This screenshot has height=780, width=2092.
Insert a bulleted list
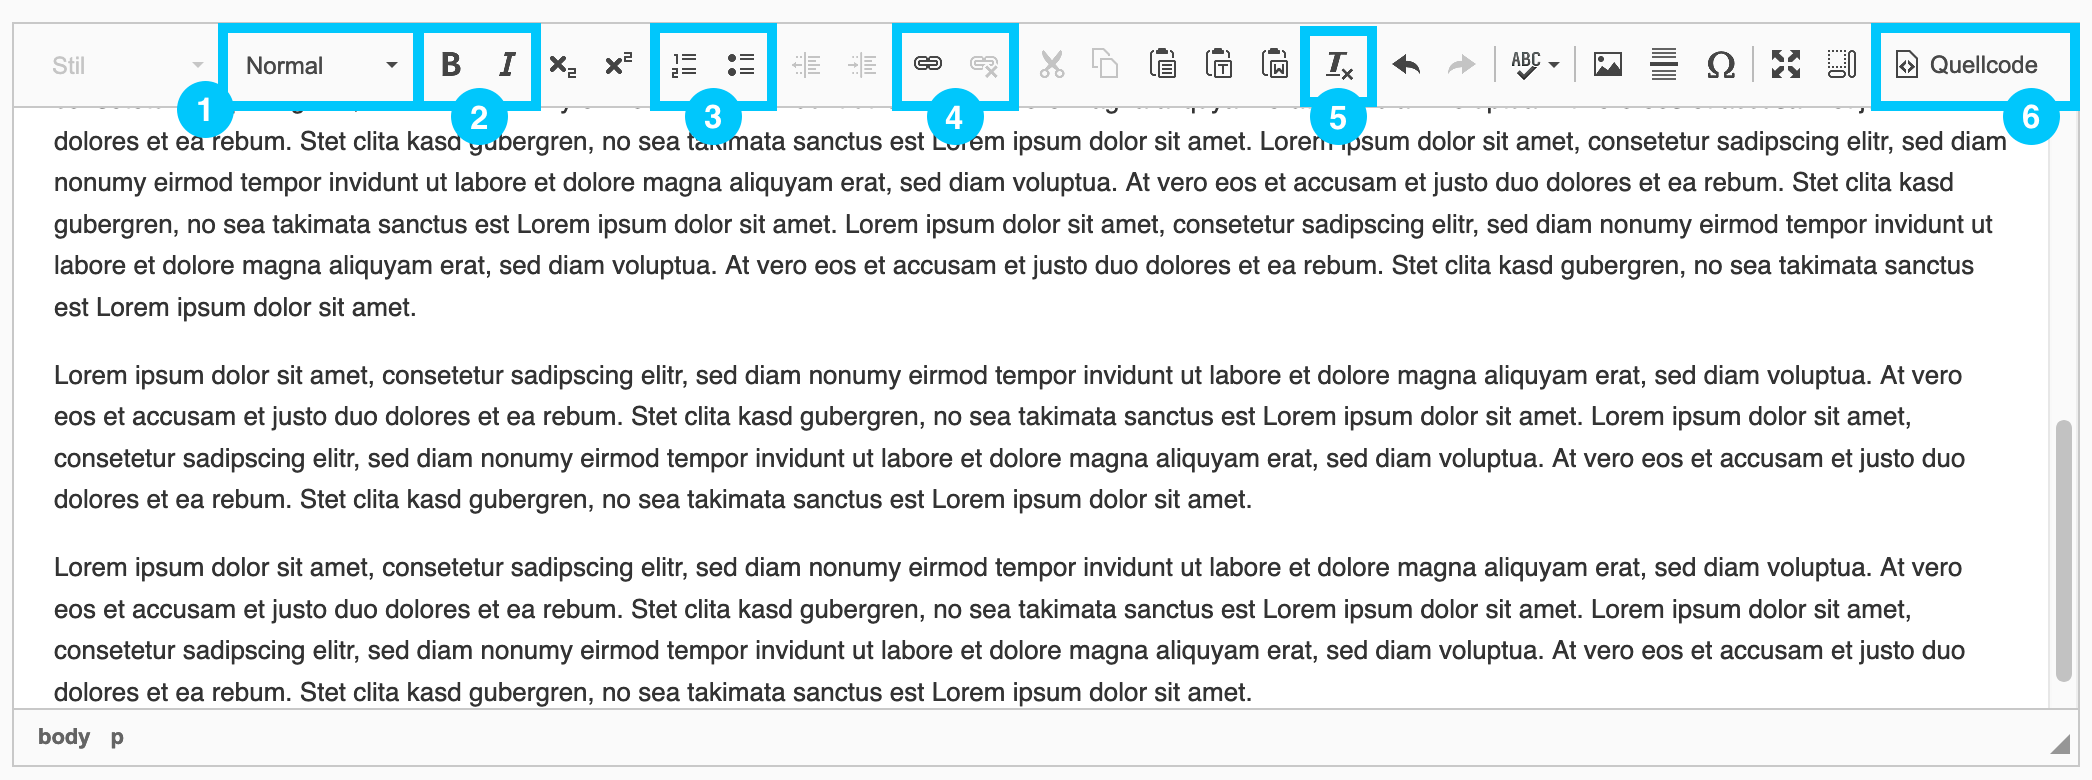click(740, 65)
